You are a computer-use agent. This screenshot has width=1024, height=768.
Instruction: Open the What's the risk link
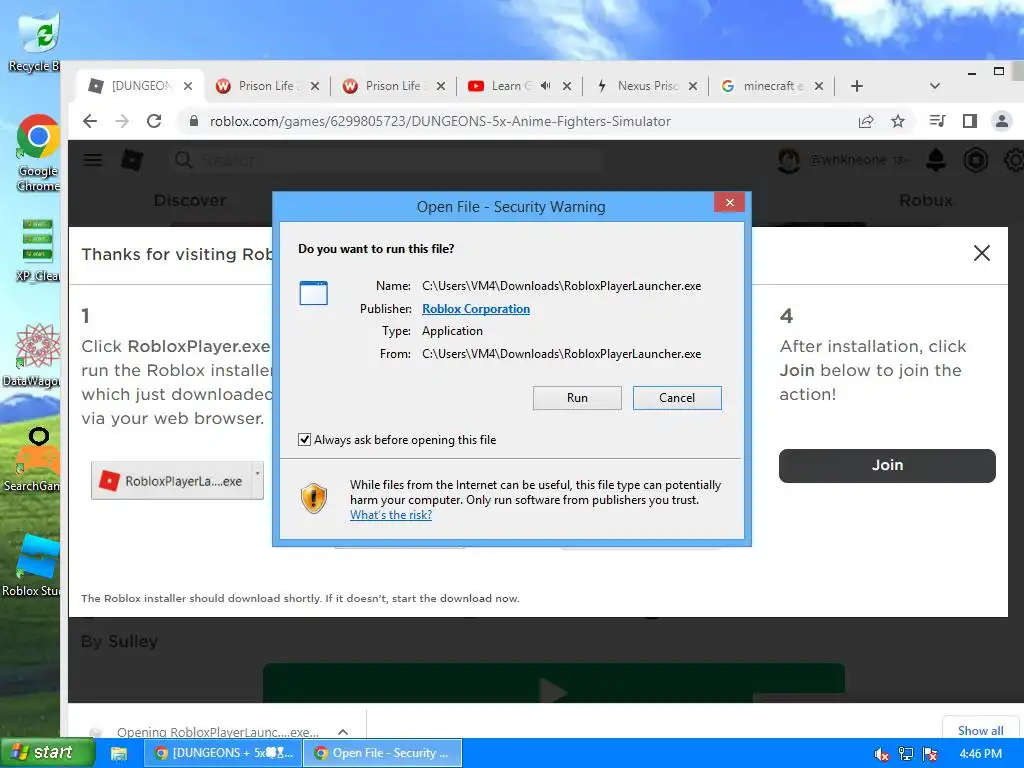pos(391,515)
